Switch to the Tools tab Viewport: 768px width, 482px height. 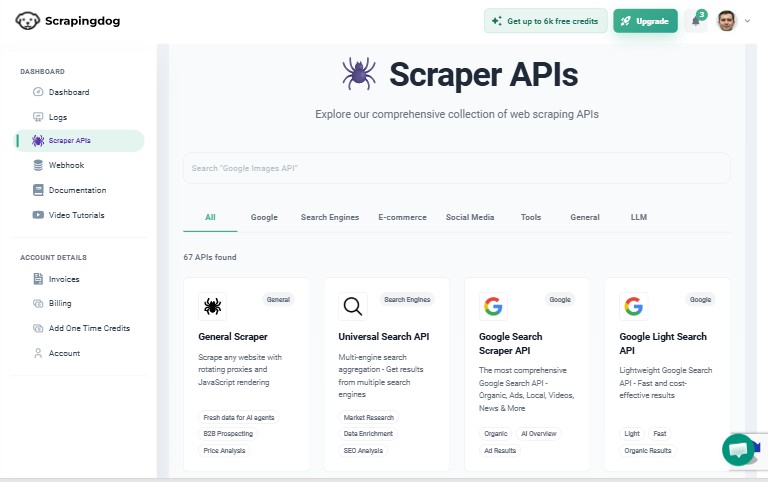point(531,217)
